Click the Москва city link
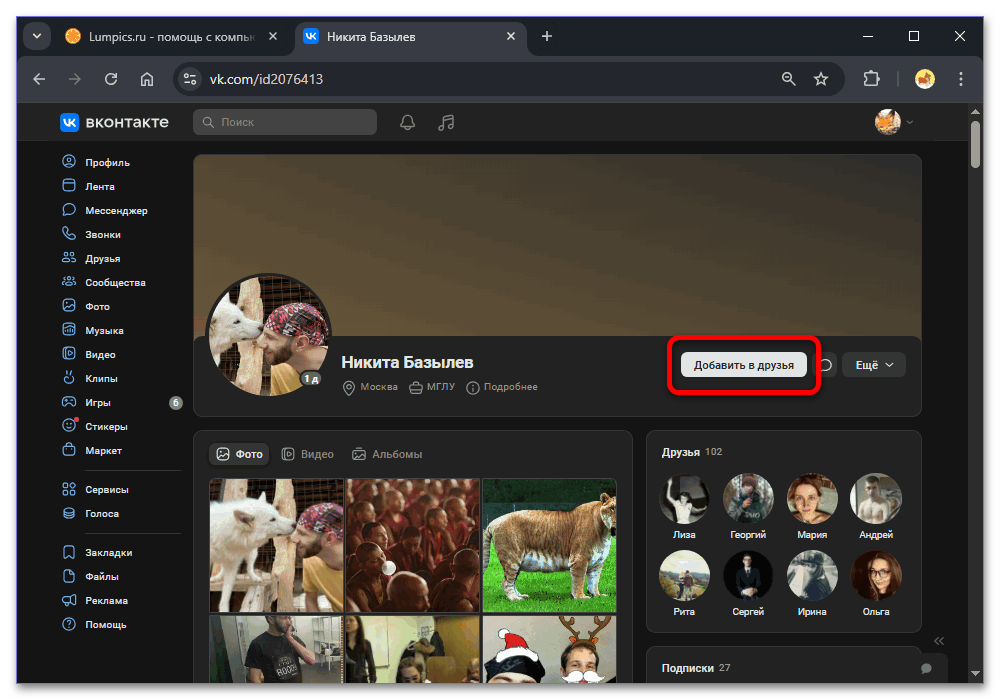Image resolution: width=1000 pixels, height=700 pixels. [x=371, y=387]
